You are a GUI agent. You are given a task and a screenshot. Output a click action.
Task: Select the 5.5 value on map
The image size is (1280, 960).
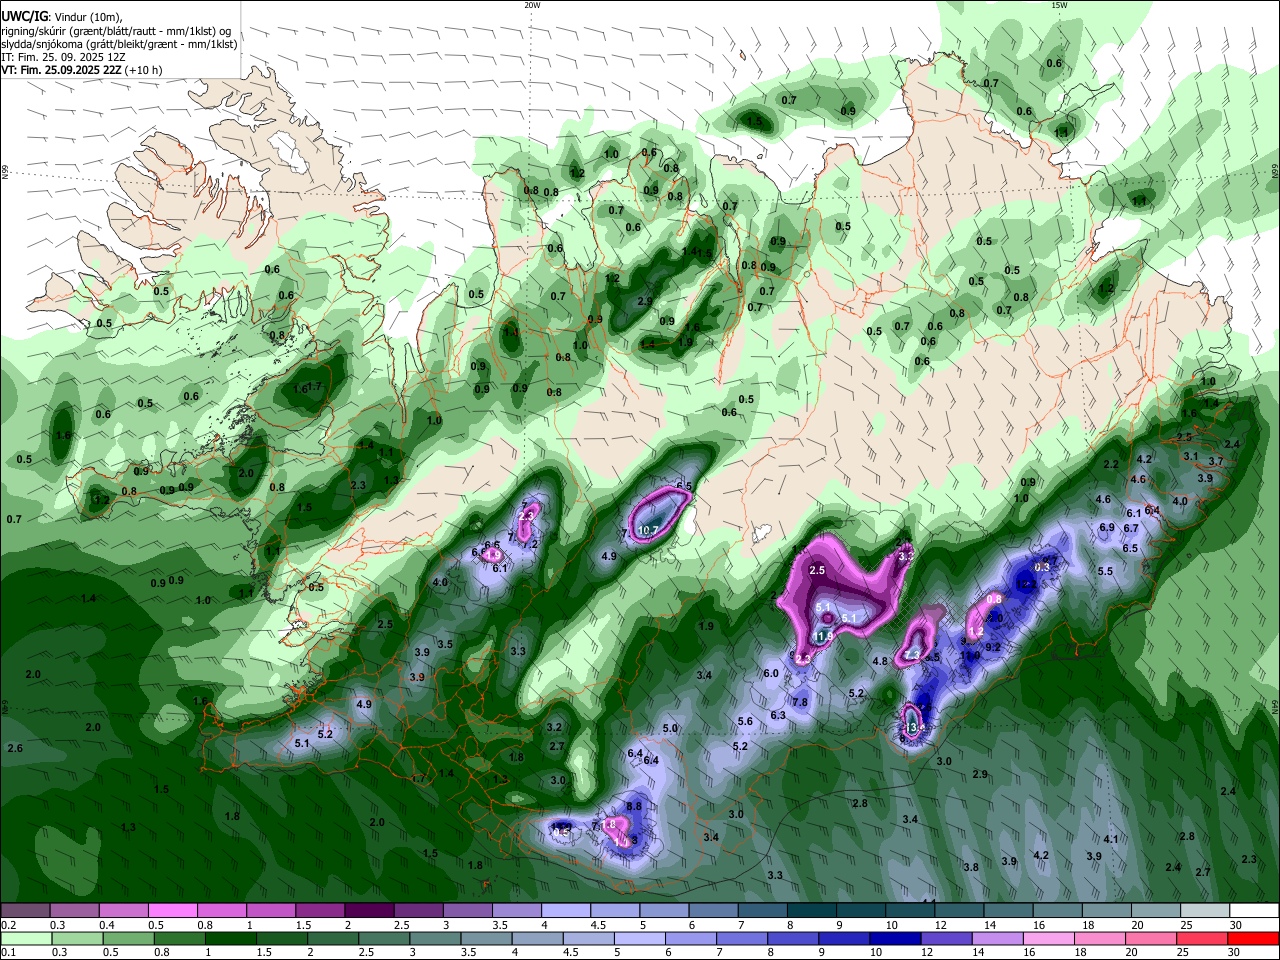click(1105, 571)
